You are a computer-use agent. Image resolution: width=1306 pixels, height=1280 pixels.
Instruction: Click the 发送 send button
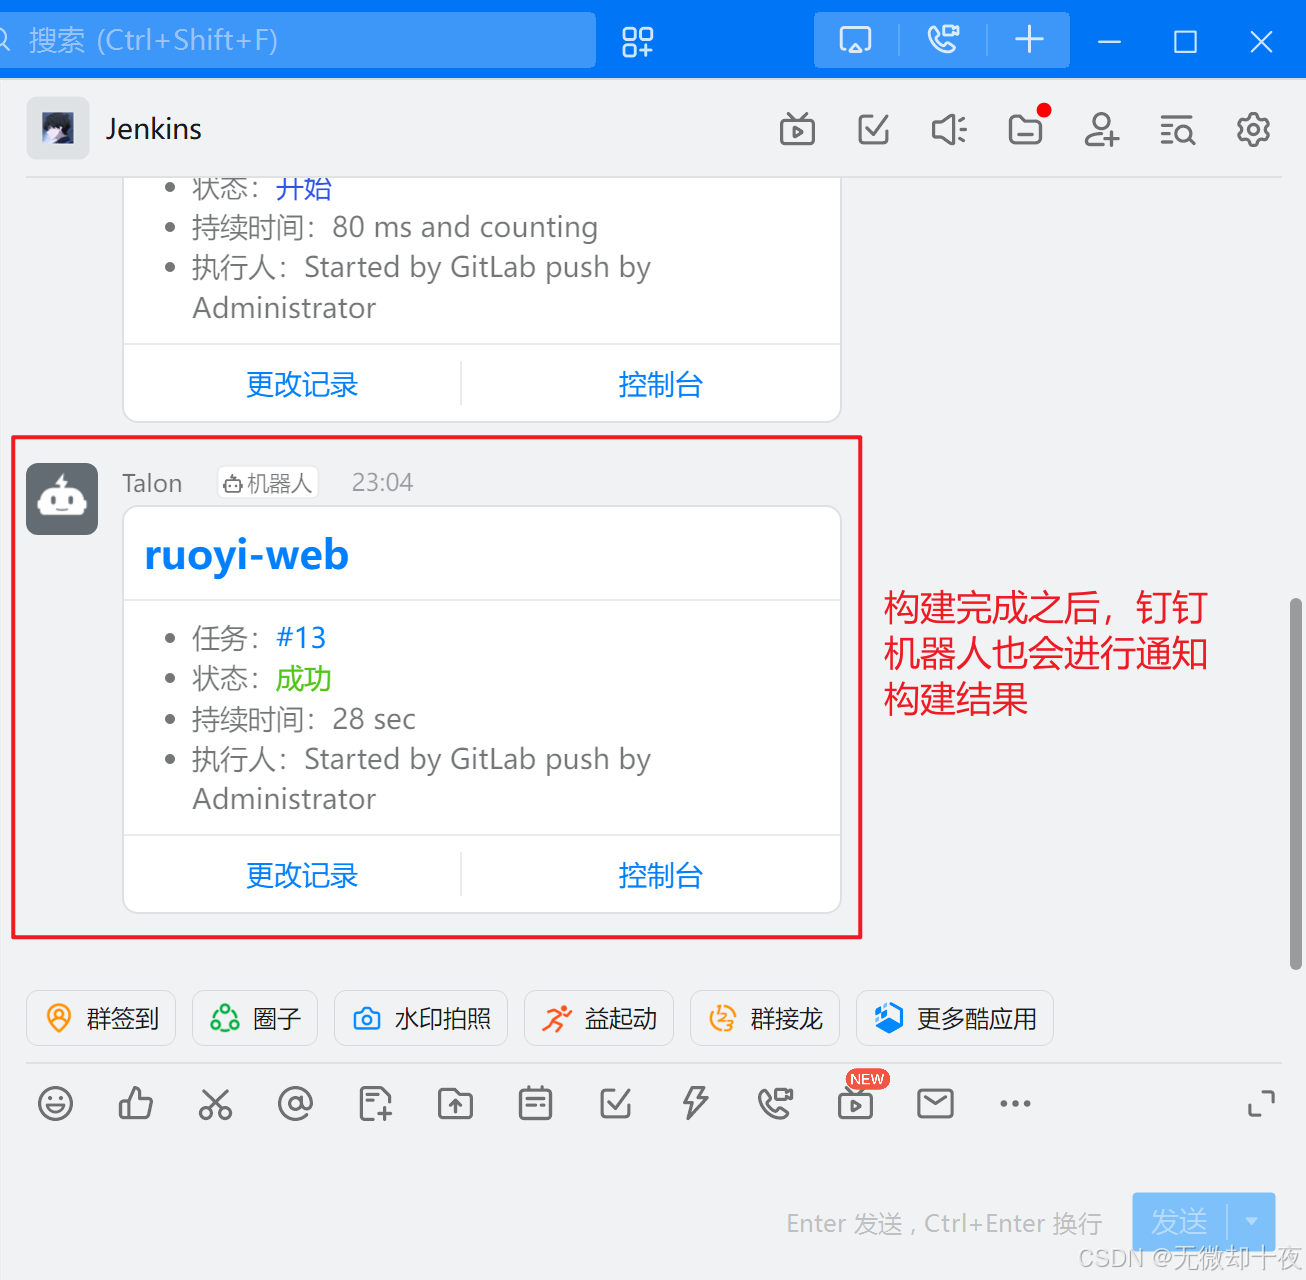coord(1180,1222)
